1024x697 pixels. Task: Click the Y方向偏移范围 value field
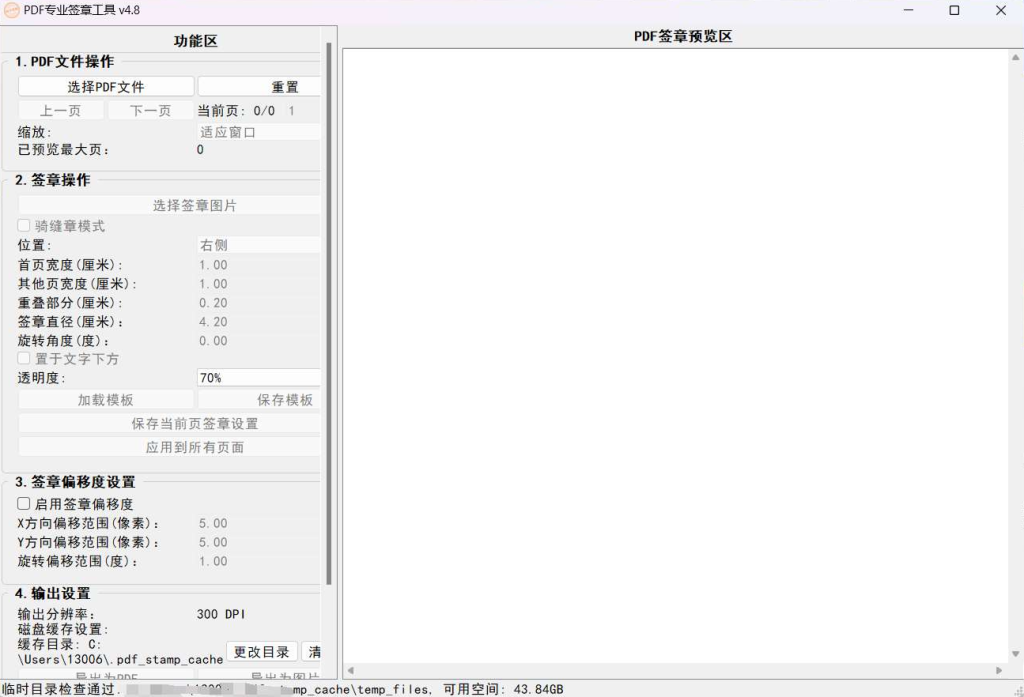259,542
